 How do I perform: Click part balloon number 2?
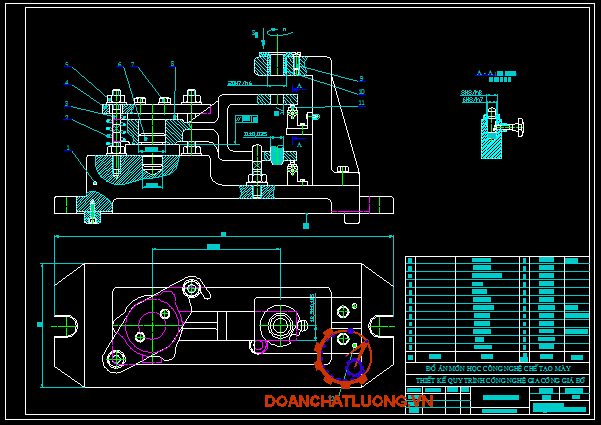(67, 118)
